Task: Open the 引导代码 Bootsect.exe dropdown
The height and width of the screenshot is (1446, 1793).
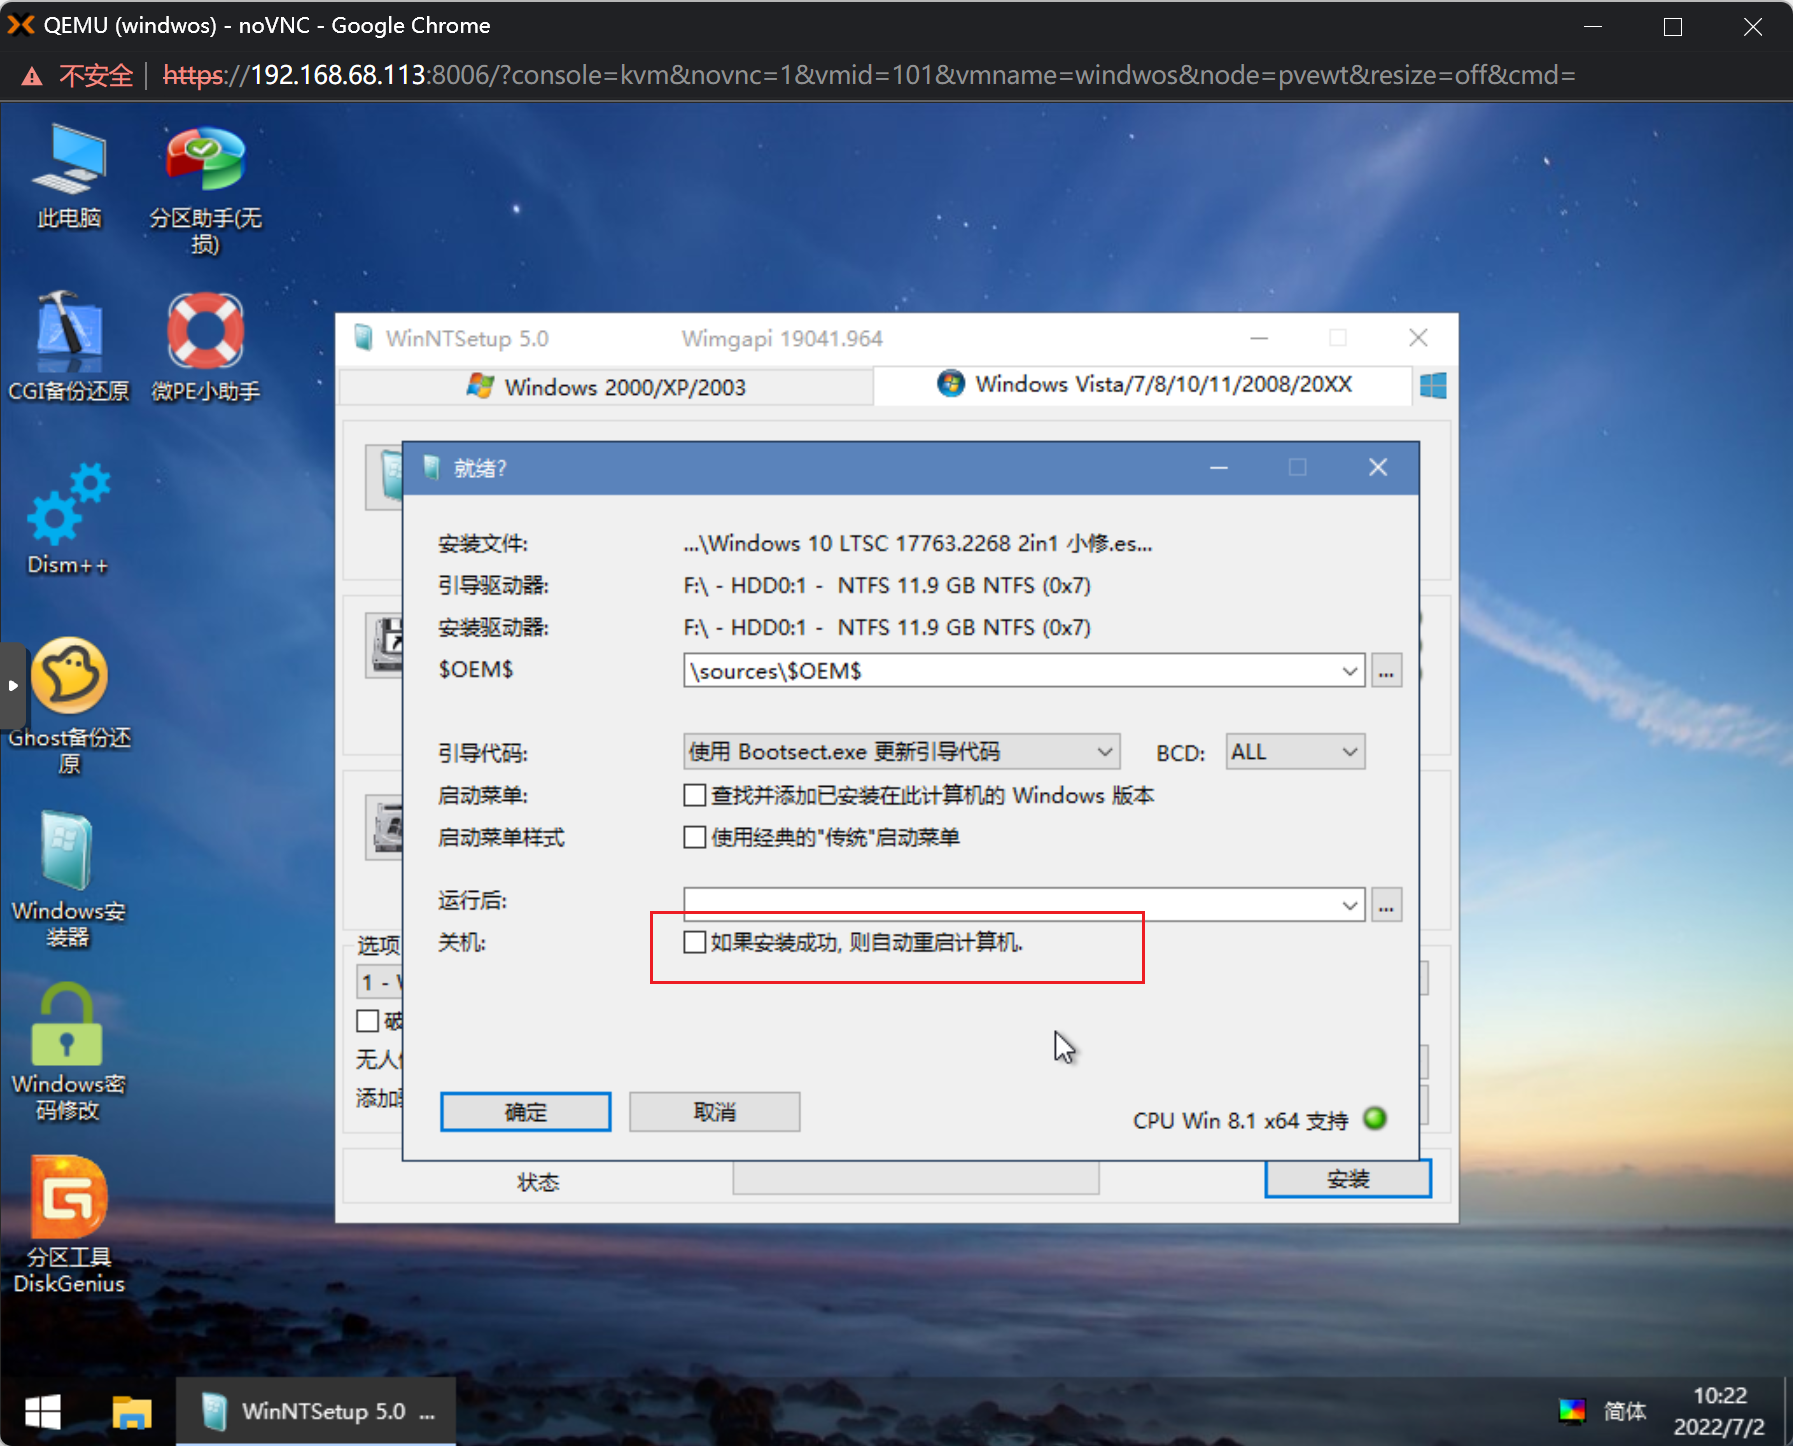Action: pyautogui.click(x=902, y=752)
